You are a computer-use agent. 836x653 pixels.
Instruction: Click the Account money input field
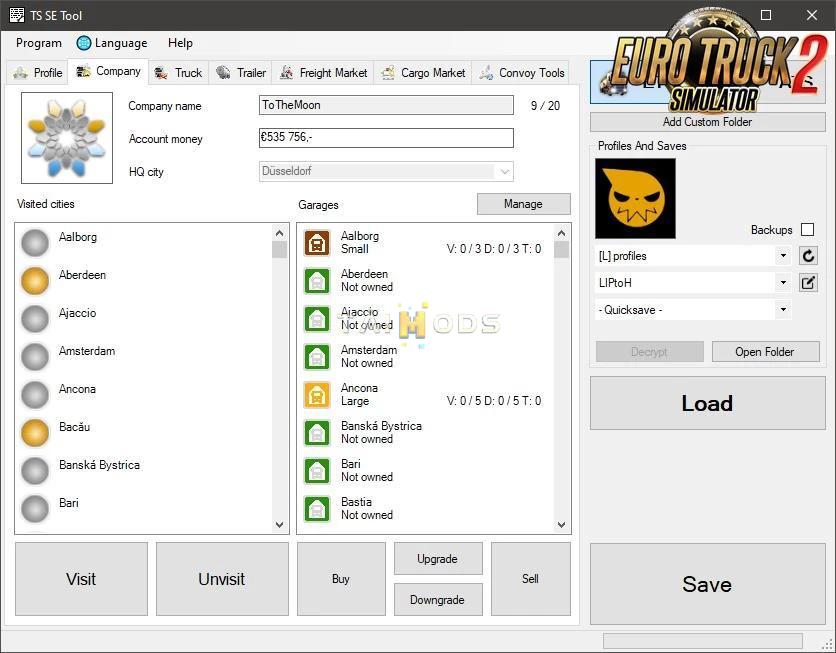387,138
